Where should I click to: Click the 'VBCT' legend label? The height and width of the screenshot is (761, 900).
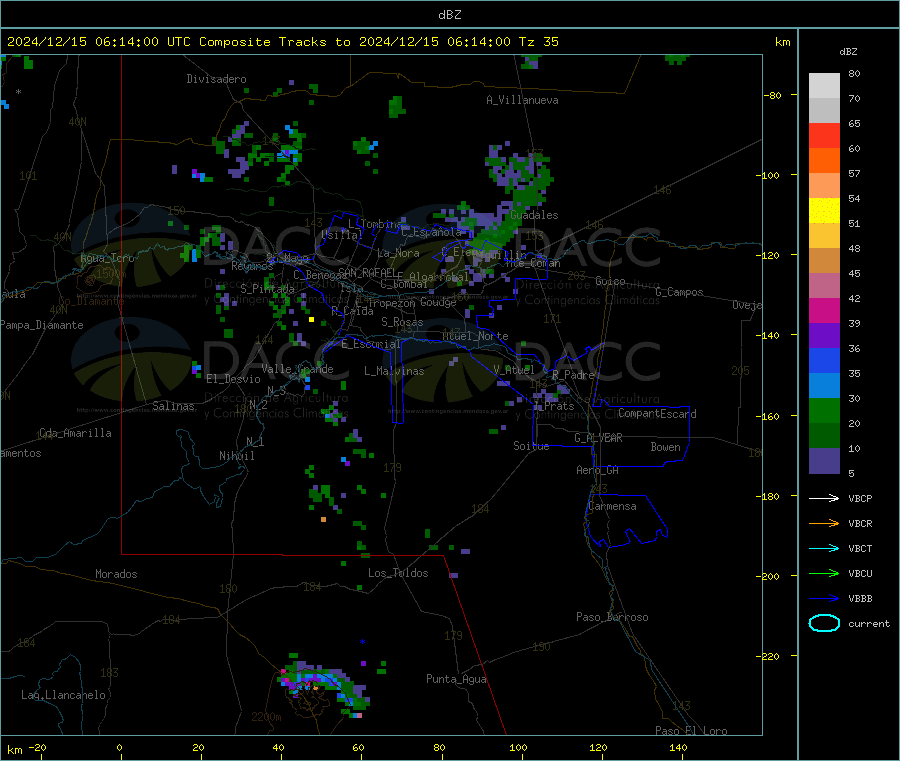tap(860, 549)
